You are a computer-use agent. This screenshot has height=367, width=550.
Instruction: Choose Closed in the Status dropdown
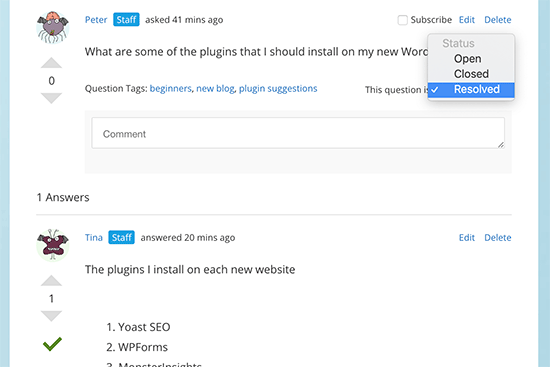tap(471, 74)
